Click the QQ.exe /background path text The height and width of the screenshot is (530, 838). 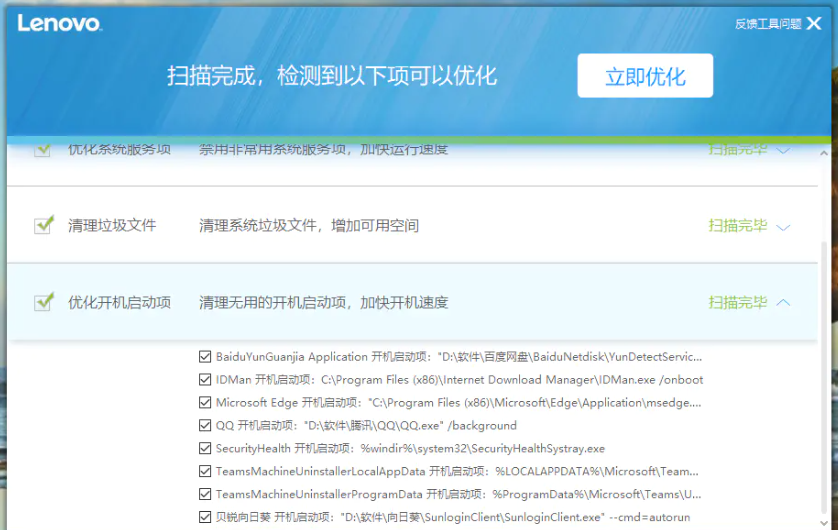[410, 426]
